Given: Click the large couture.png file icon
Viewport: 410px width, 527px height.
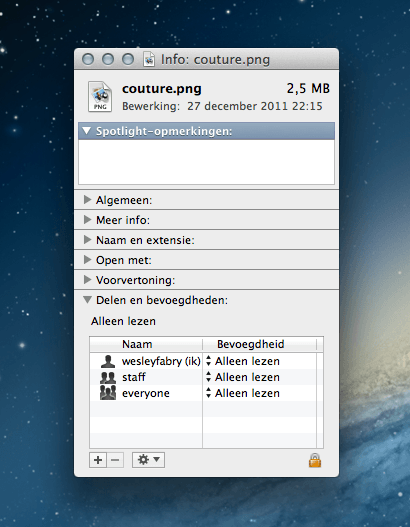Looking at the screenshot, I should (x=100, y=97).
